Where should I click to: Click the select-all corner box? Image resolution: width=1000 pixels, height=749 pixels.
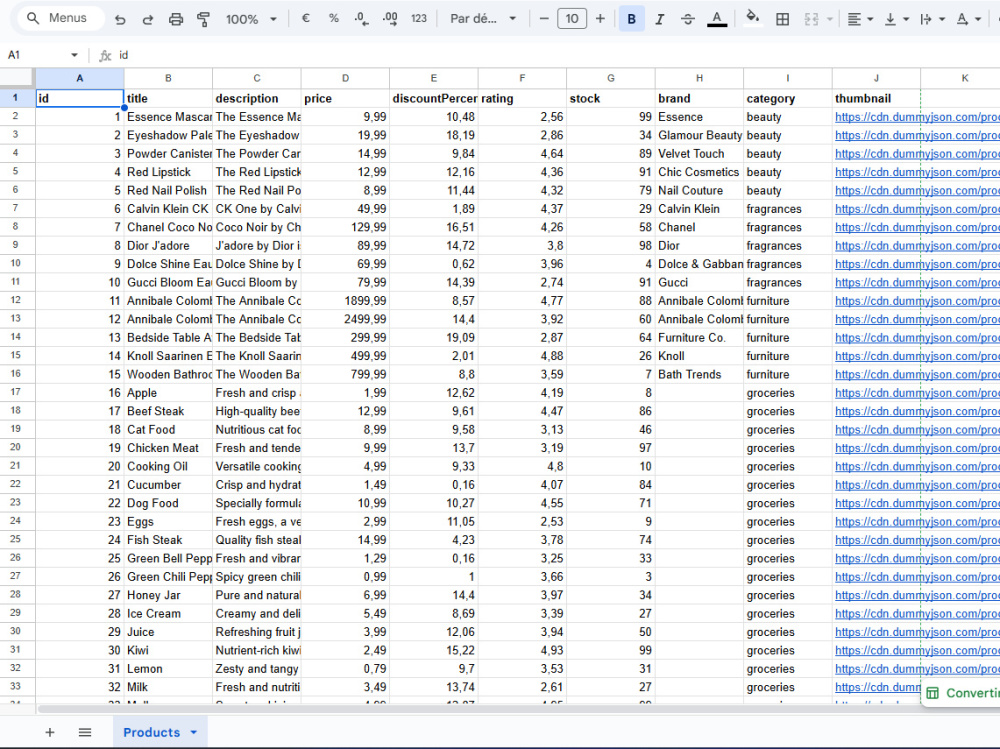(x=17, y=78)
